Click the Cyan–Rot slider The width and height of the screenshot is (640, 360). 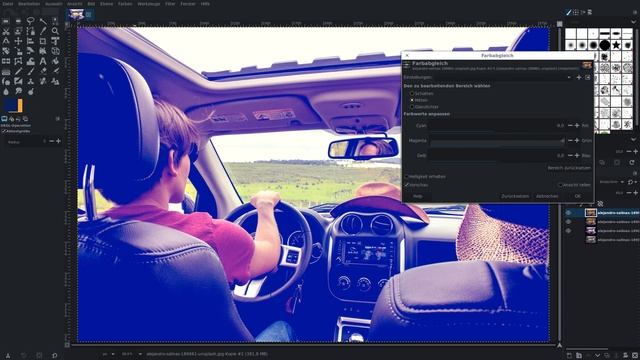497,126
